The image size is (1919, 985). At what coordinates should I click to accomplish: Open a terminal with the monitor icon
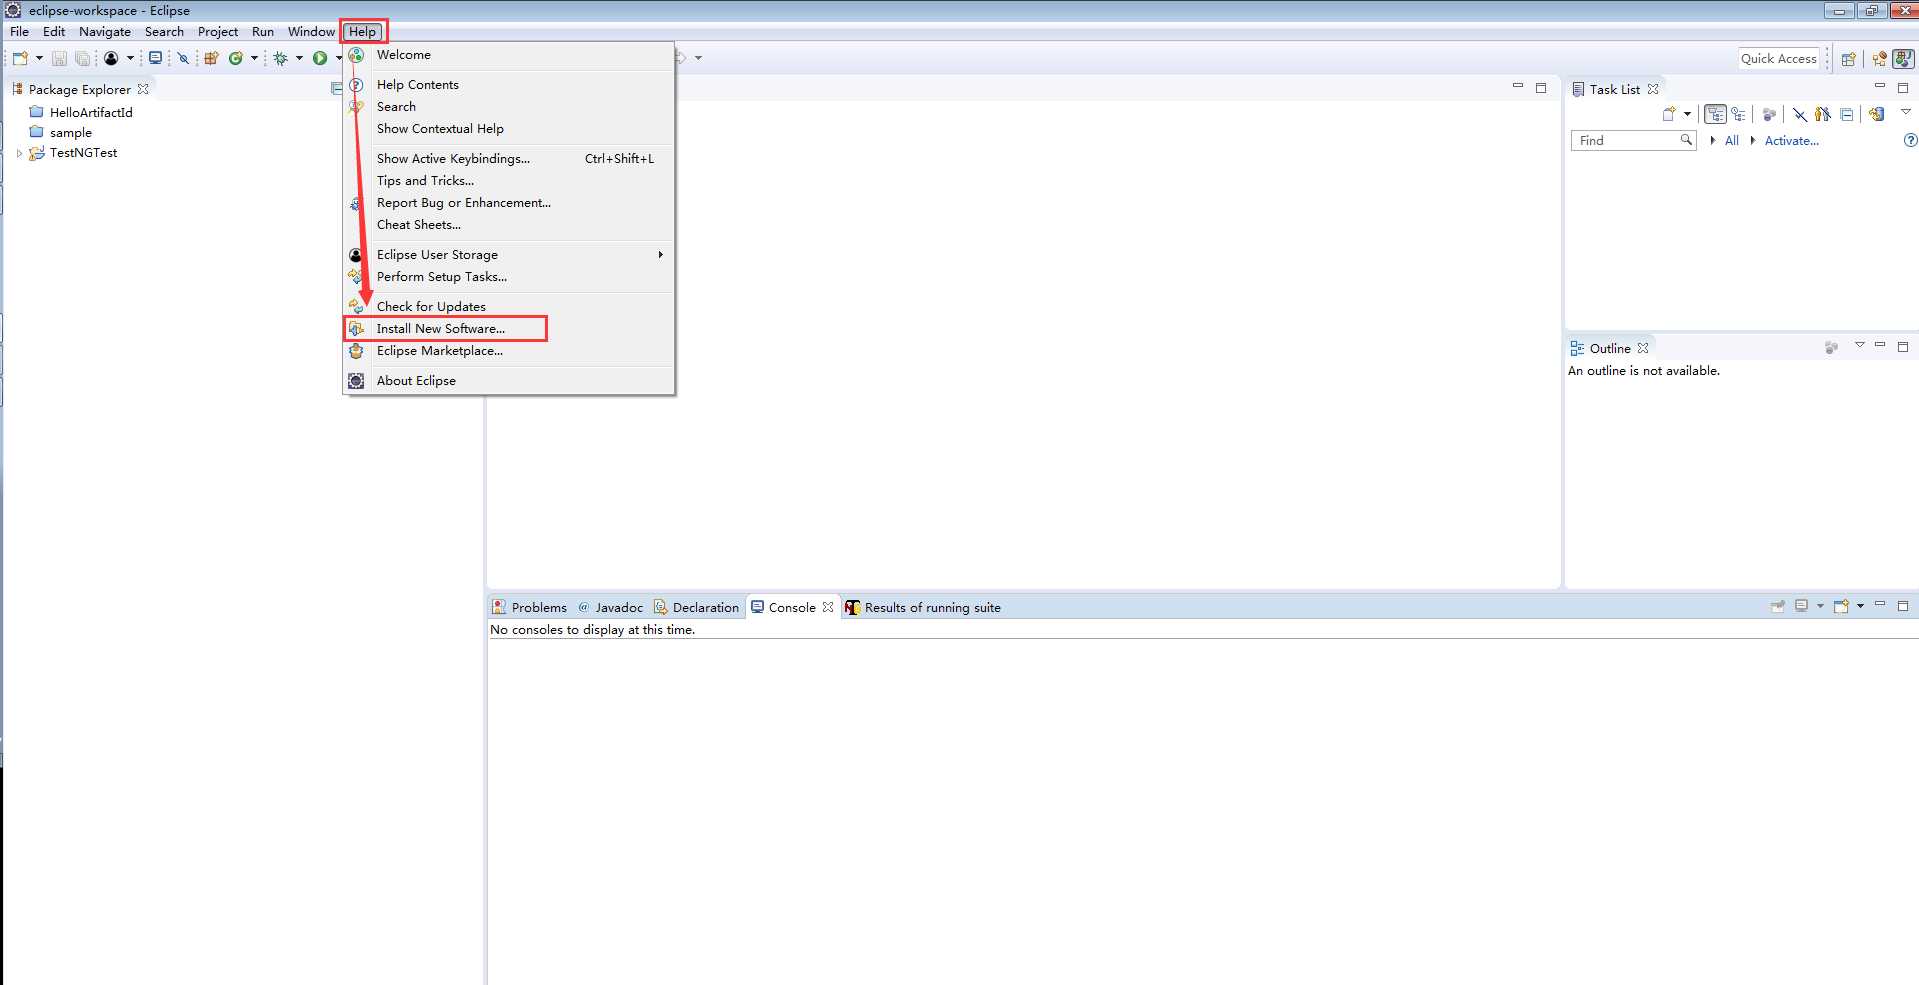point(155,58)
